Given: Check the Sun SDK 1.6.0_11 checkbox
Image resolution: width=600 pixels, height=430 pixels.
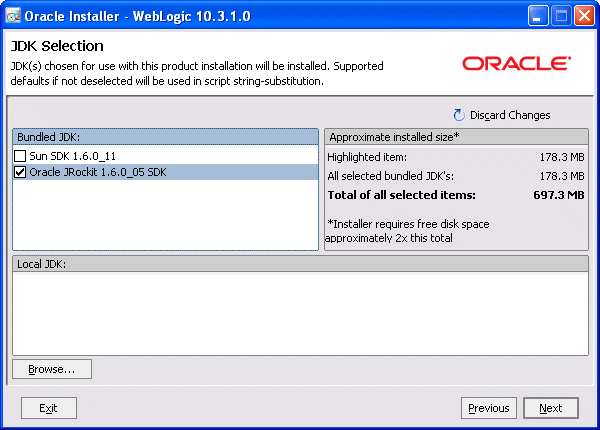Looking at the screenshot, I should (x=20, y=156).
